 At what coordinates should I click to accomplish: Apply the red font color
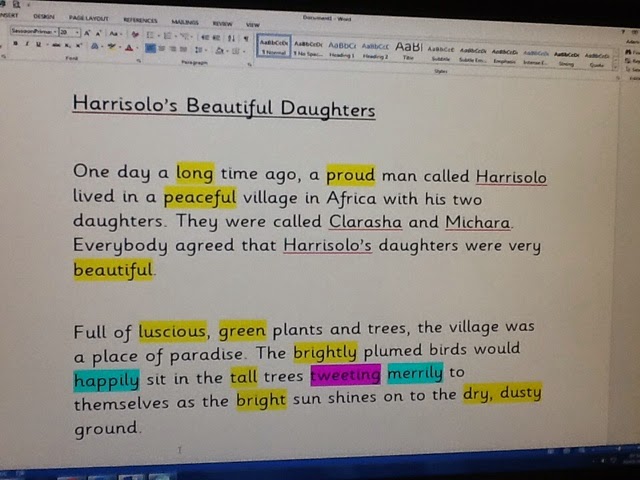coord(129,48)
